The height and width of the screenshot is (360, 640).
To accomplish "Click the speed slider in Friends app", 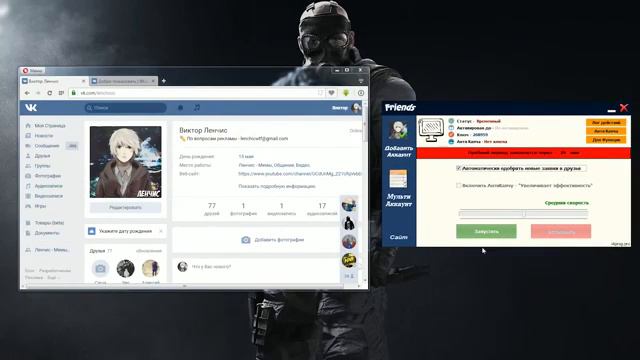I will coord(523,213).
